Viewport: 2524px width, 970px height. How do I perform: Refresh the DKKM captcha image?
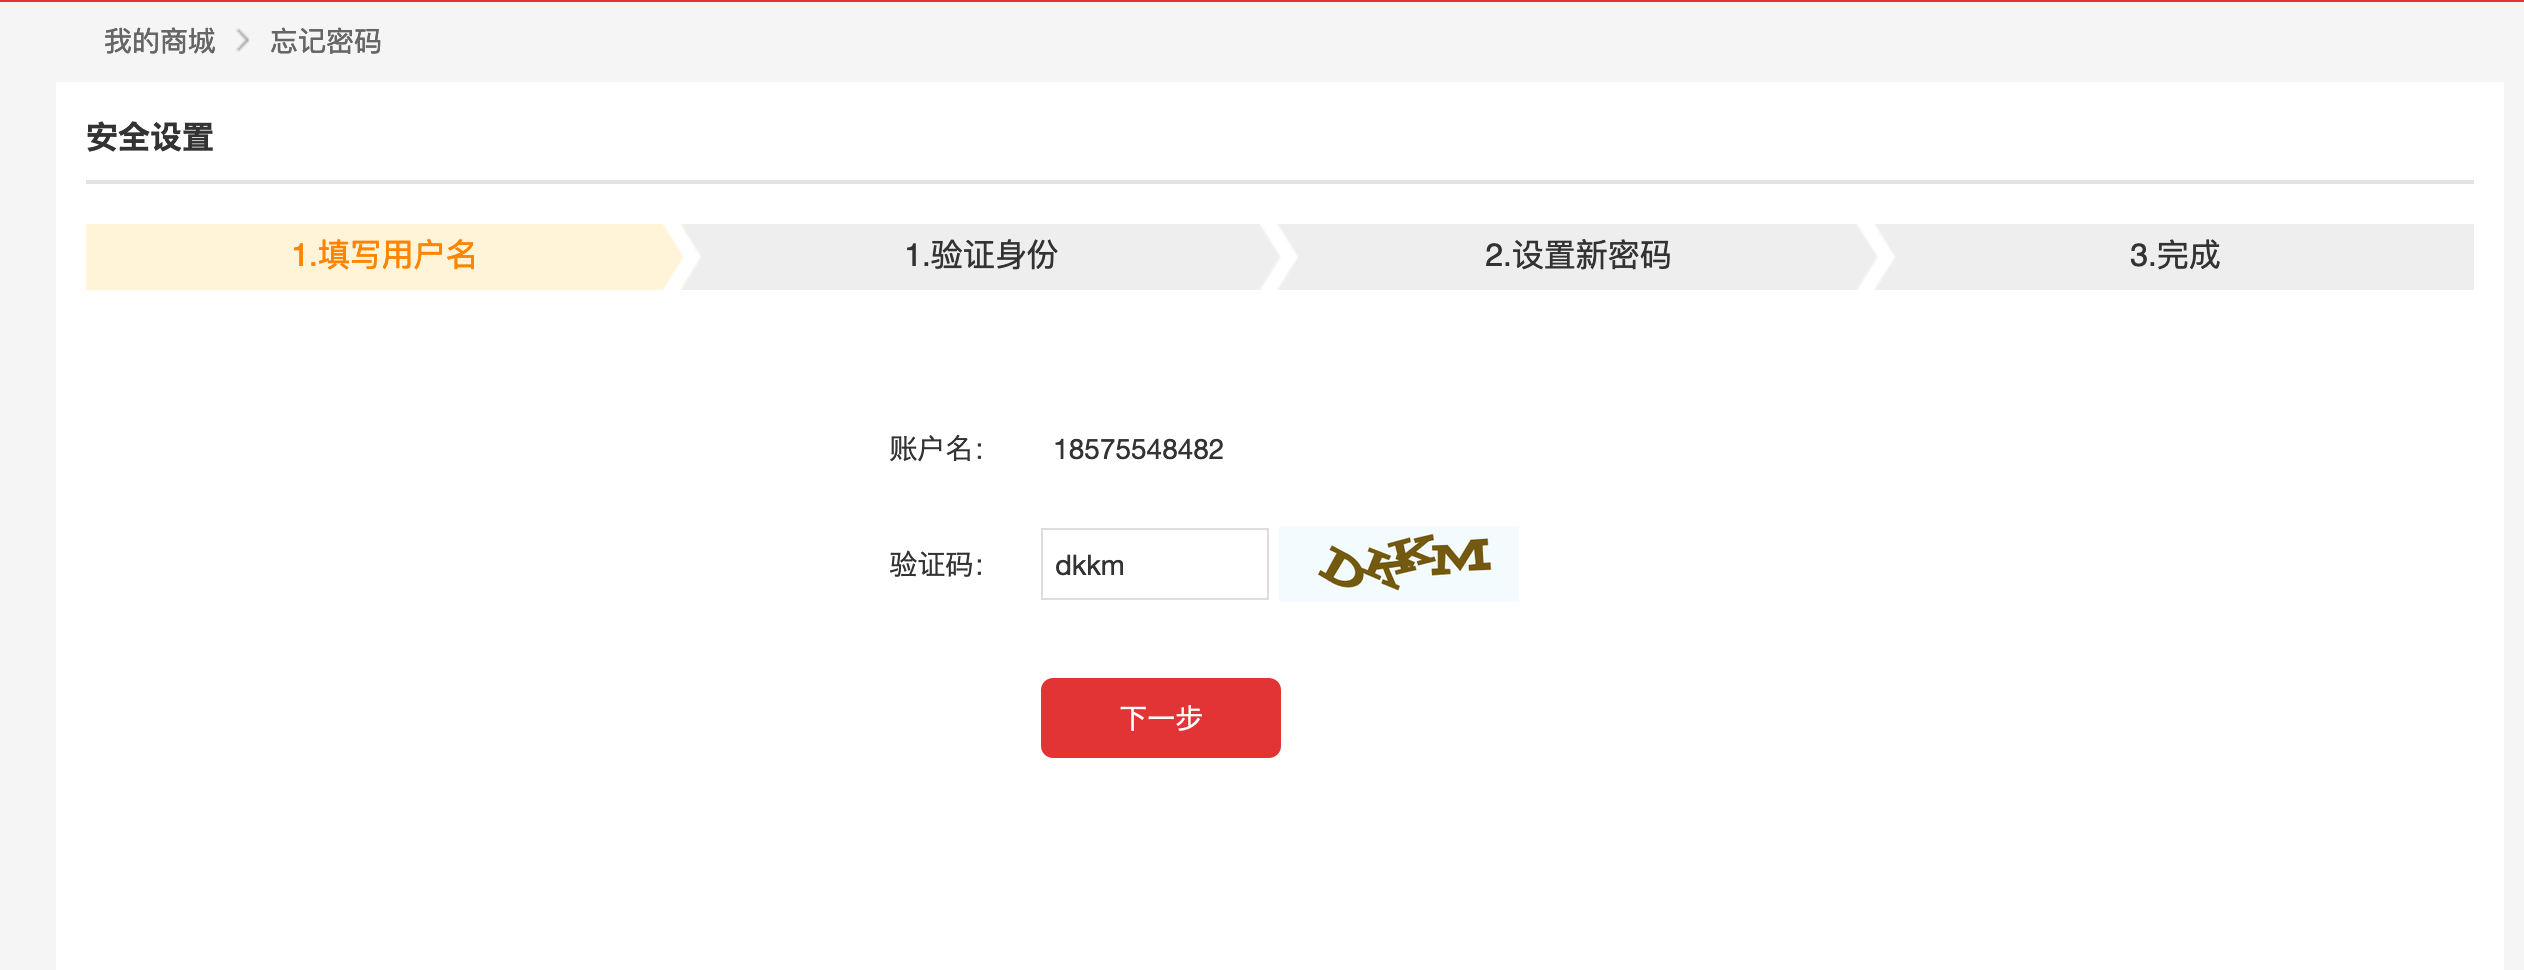pyautogui.click(x=1399, y=564)
